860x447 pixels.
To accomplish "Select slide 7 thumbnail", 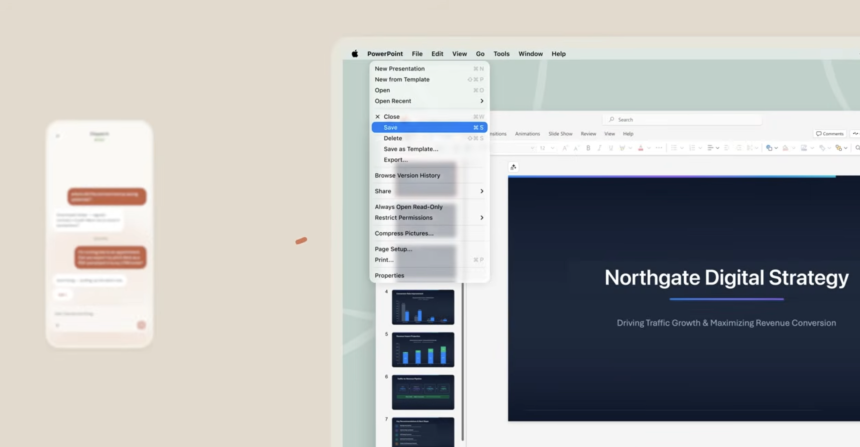I will [x=423, y=432].
